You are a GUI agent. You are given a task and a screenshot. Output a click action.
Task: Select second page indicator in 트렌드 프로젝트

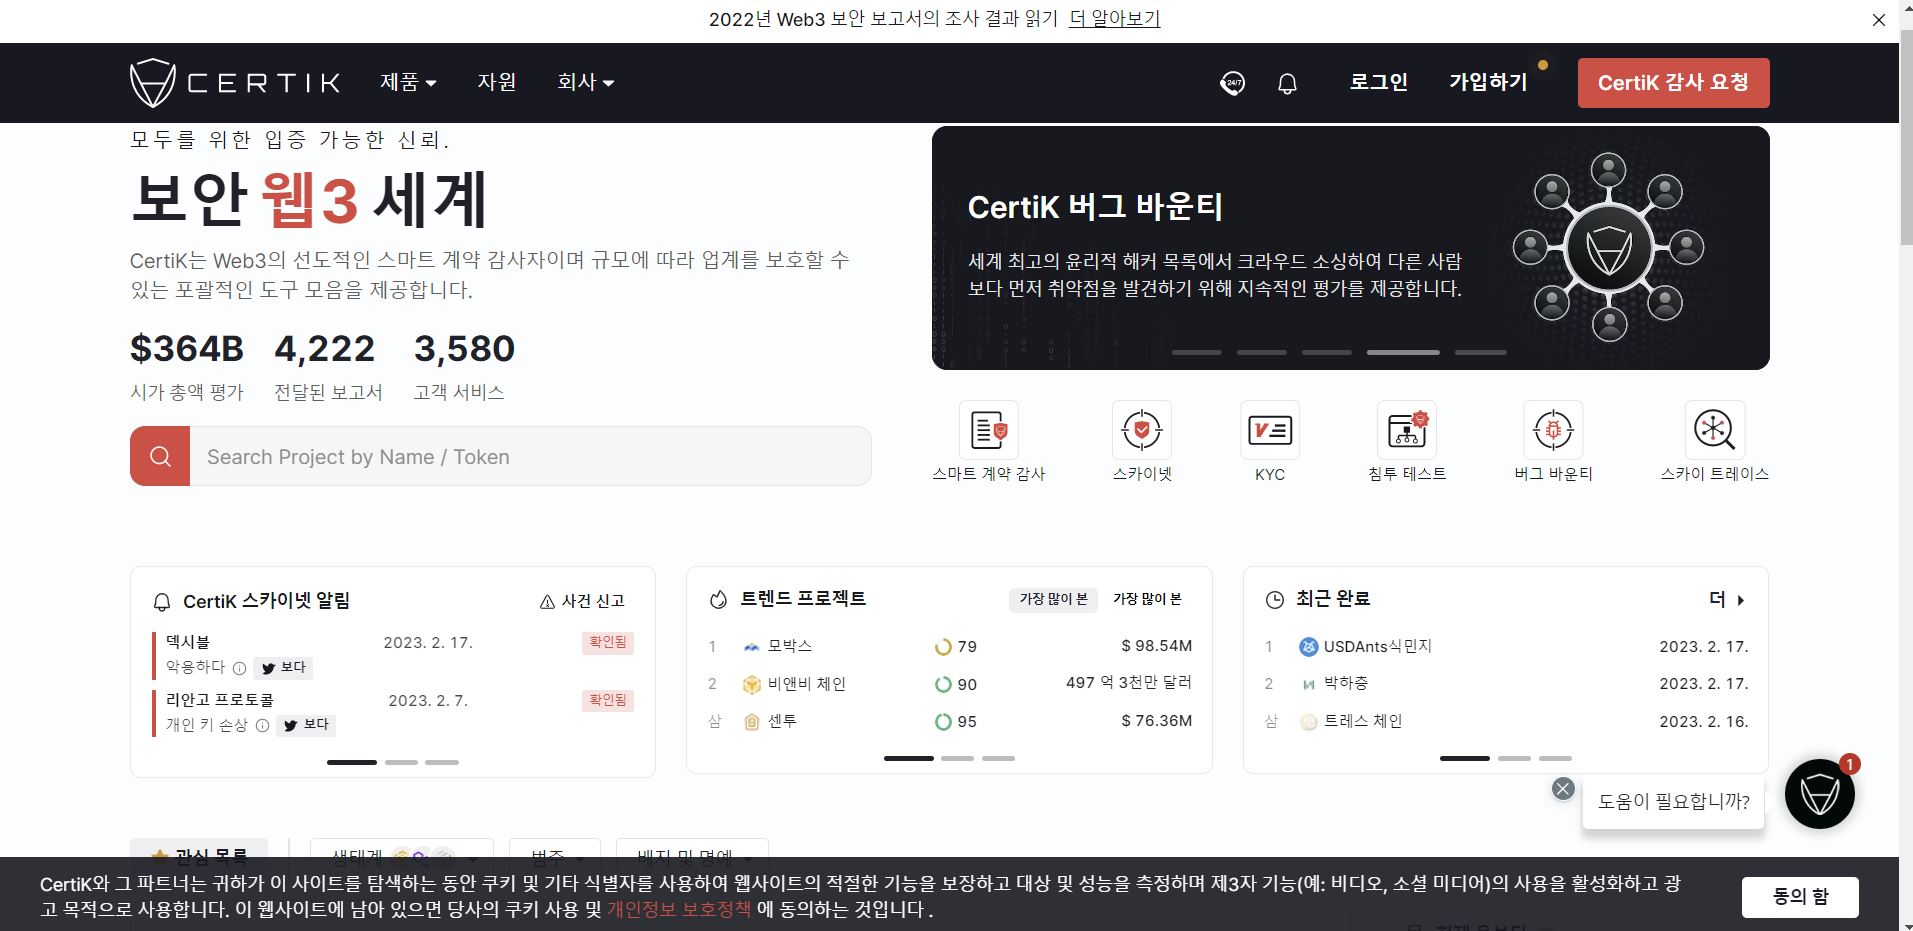pyautogui.click(x=957, y=758)
